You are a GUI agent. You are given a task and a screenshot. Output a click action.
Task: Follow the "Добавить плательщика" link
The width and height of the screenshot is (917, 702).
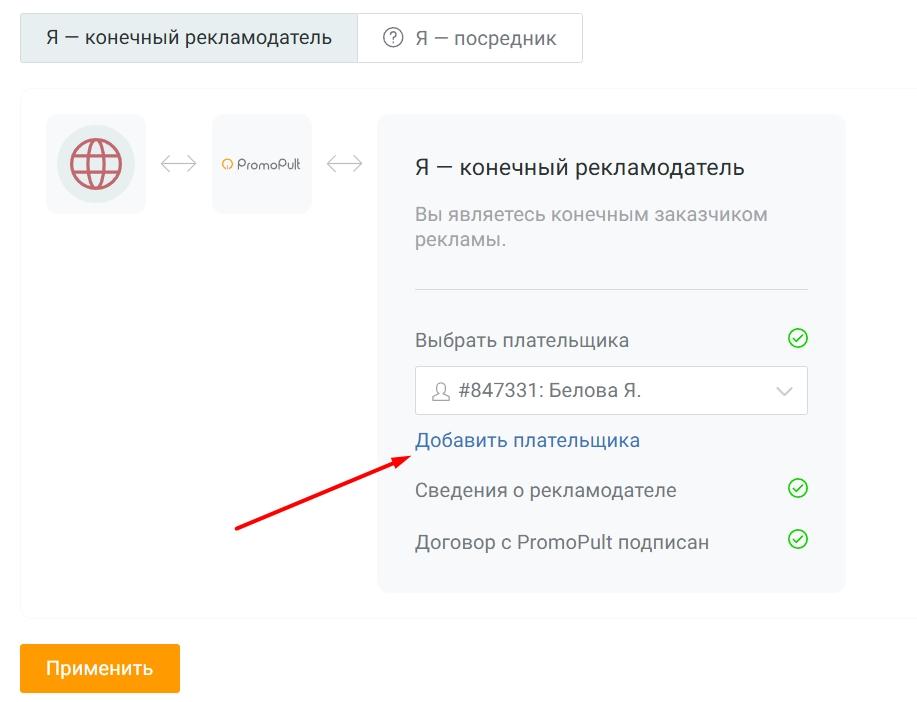pyautogui.click(x=527, y=440)
